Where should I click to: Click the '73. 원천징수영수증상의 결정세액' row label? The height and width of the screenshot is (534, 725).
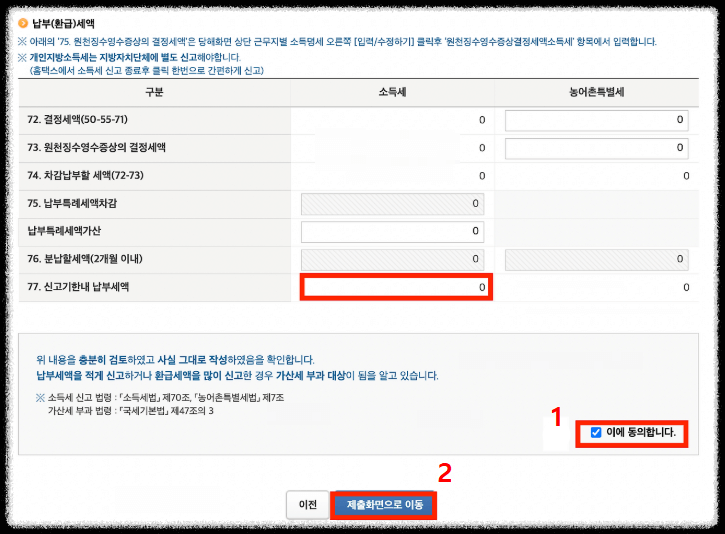click(96, 147)
